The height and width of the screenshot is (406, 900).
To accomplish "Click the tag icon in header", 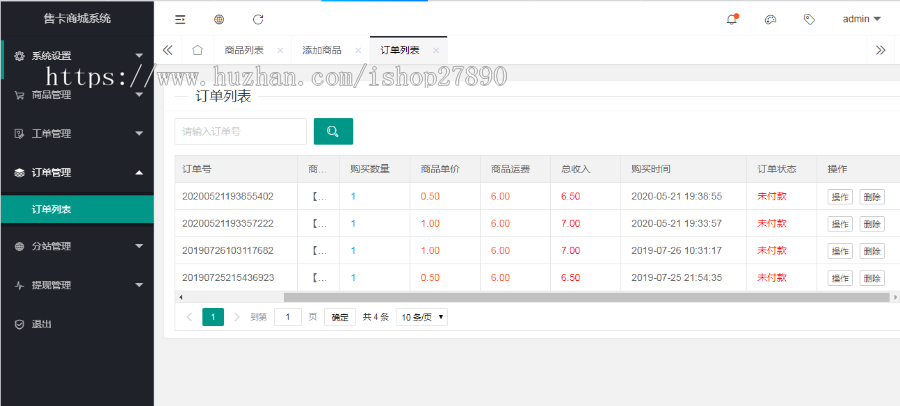I will [809, 20].
